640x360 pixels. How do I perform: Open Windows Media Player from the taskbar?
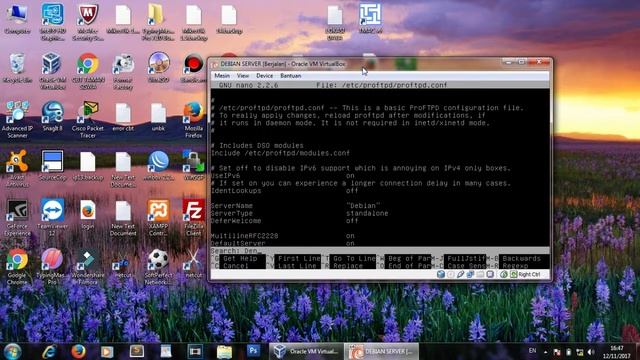pyautogui.click(x=107, y=351)
